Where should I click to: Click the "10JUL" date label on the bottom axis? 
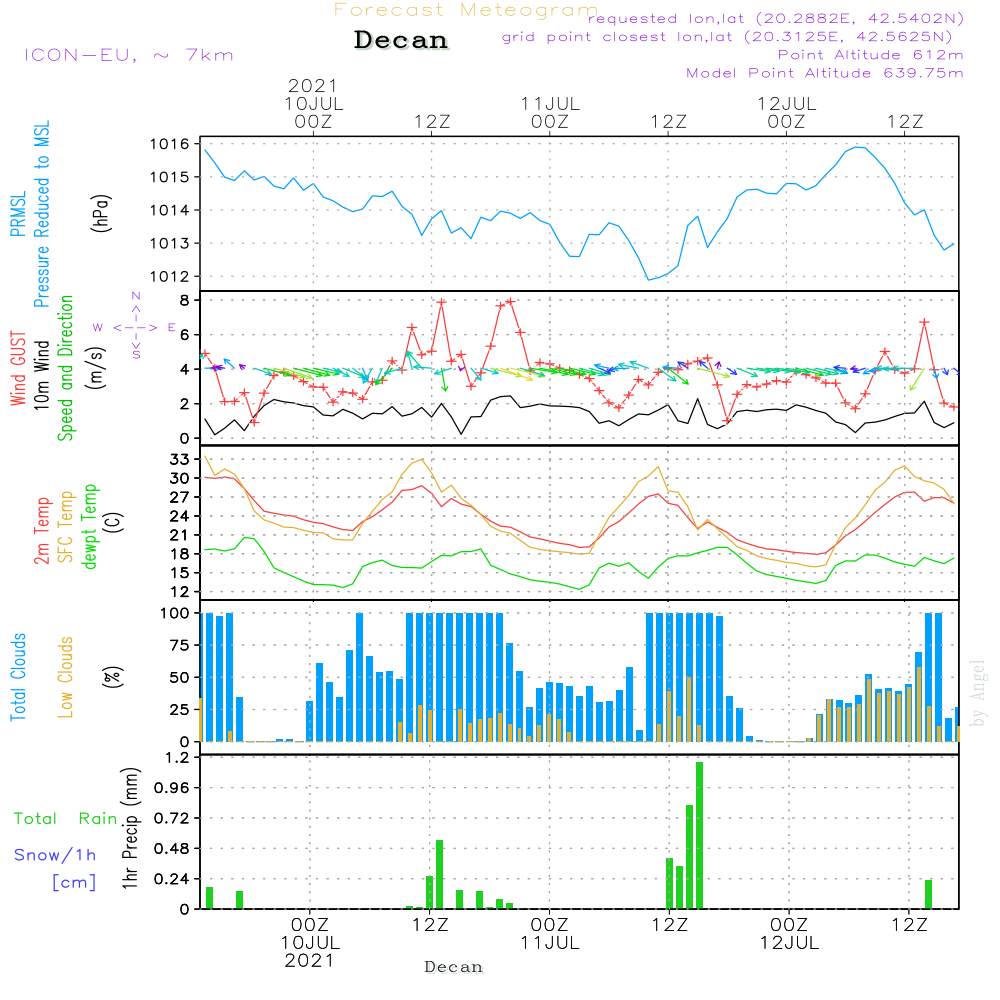pyautogui.click(x=310, y=943)
